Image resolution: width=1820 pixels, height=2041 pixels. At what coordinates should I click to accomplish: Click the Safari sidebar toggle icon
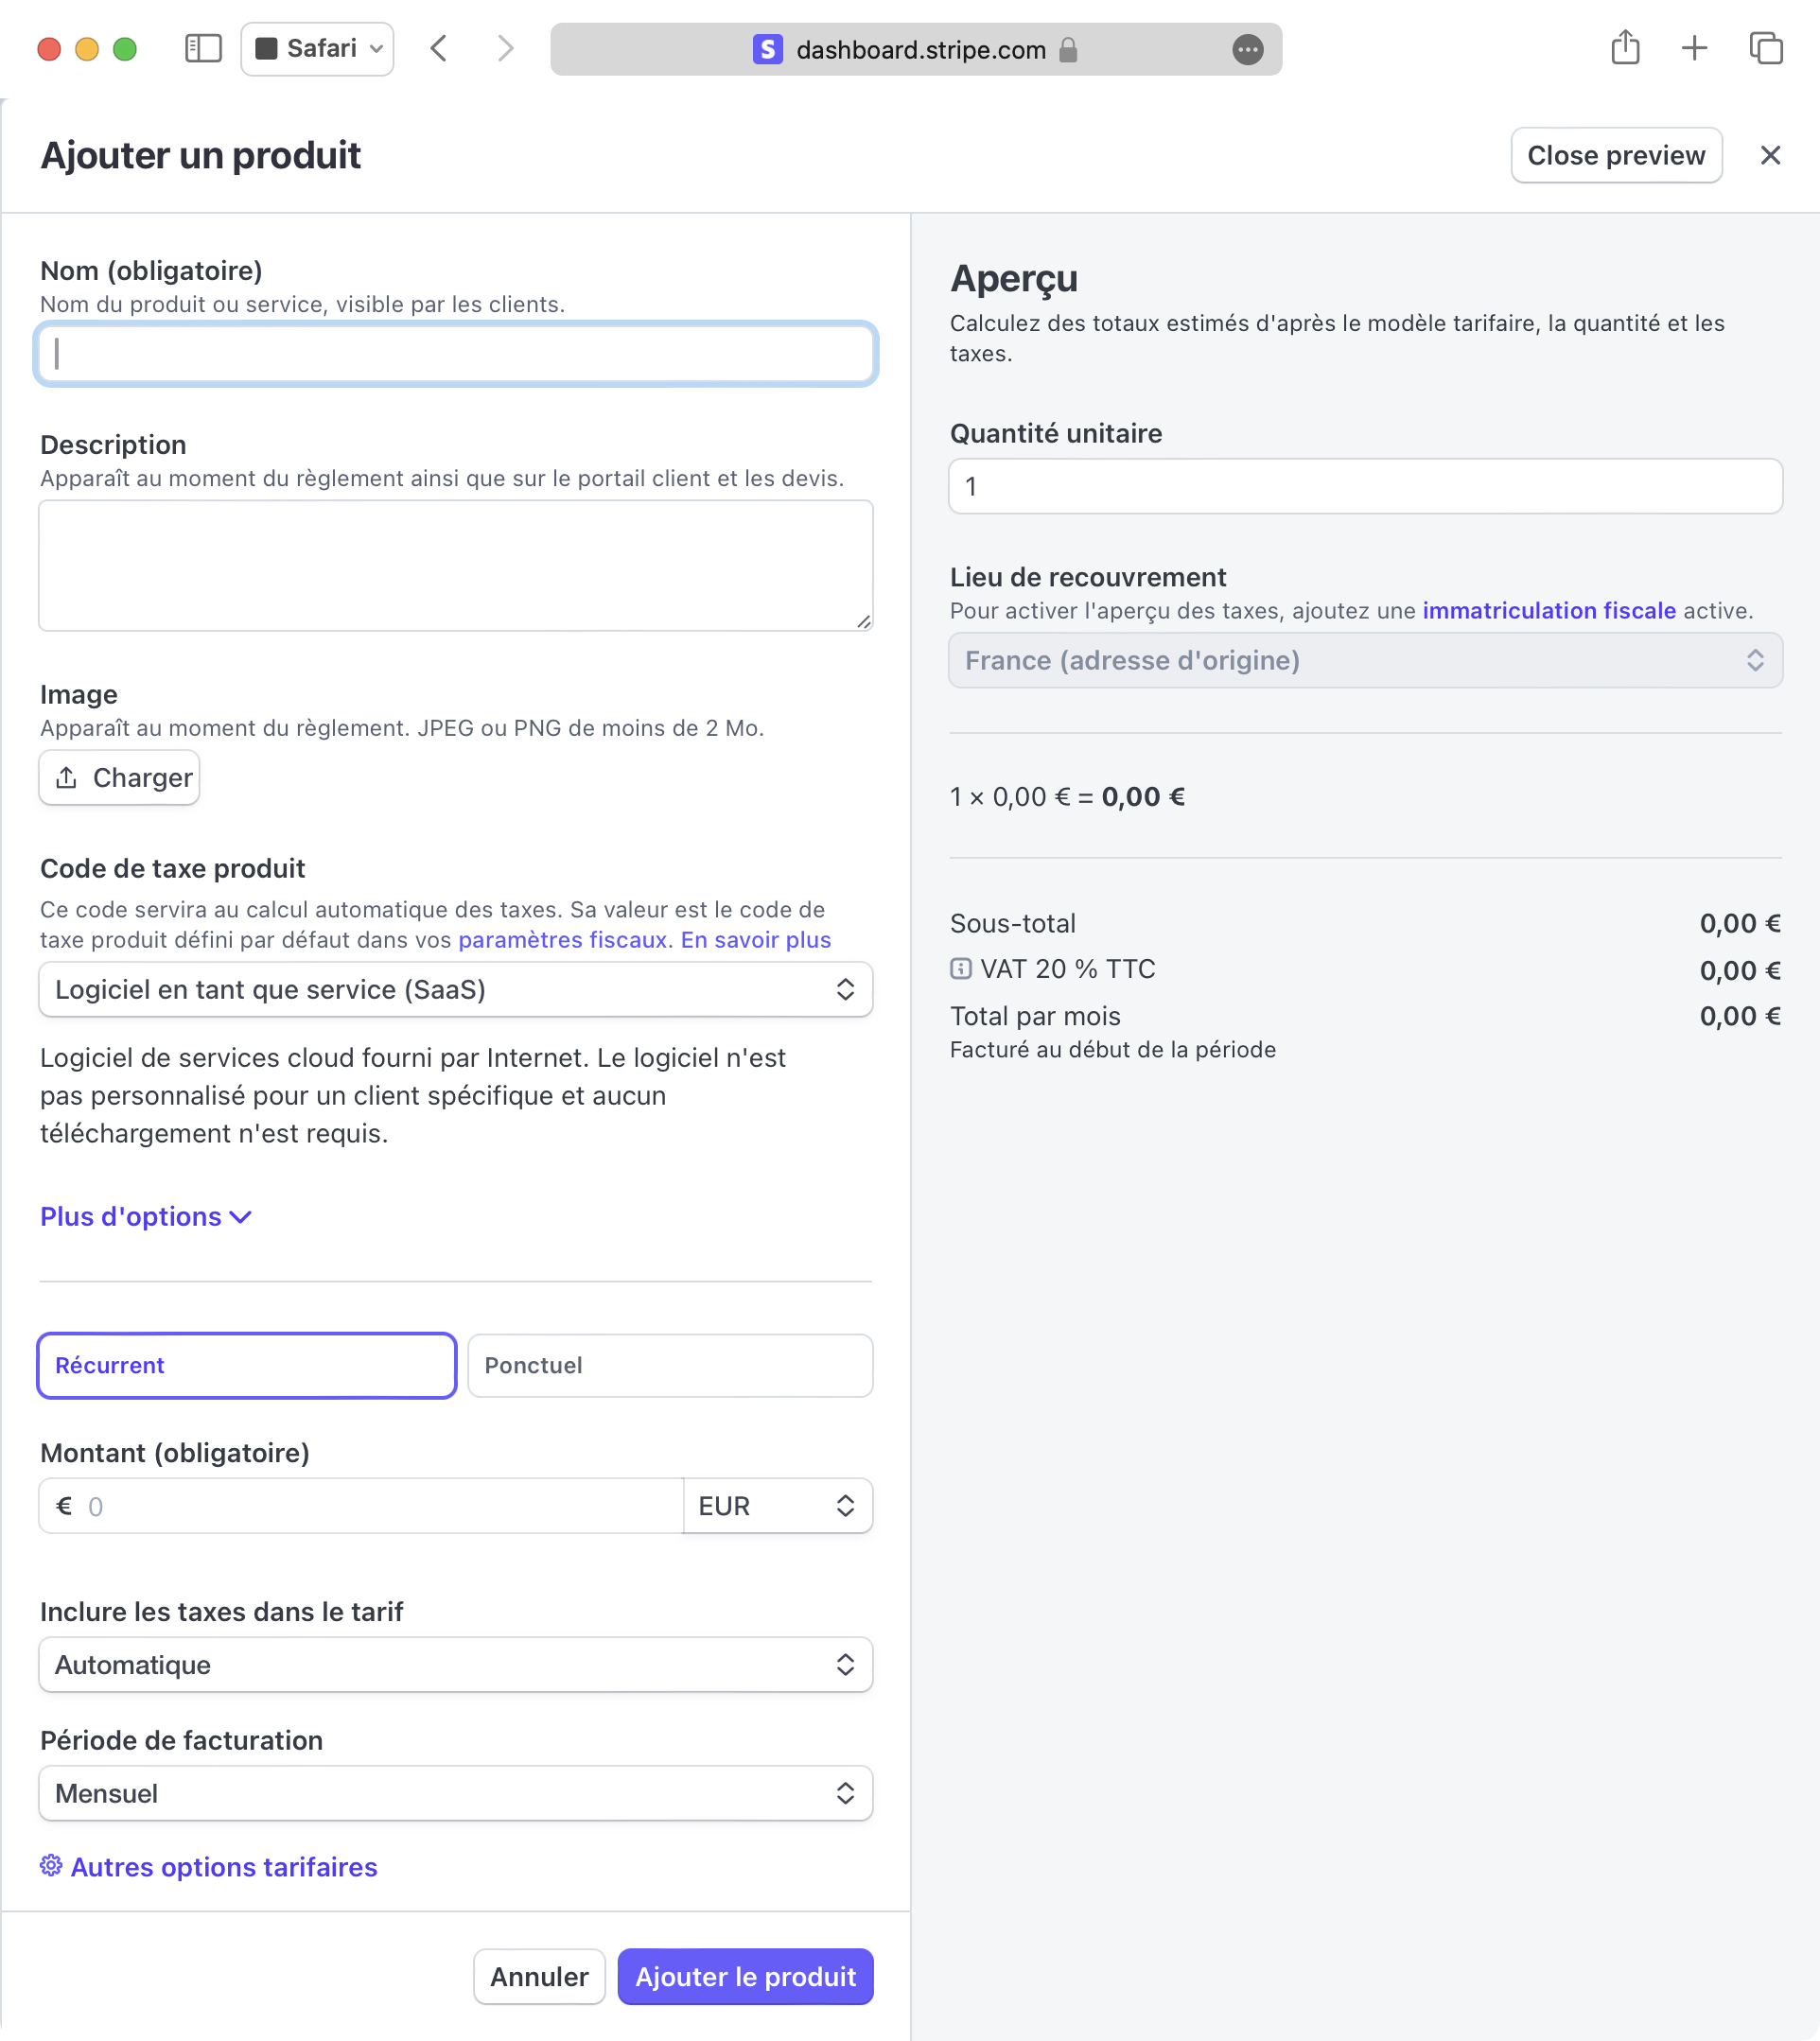point(203,48)
